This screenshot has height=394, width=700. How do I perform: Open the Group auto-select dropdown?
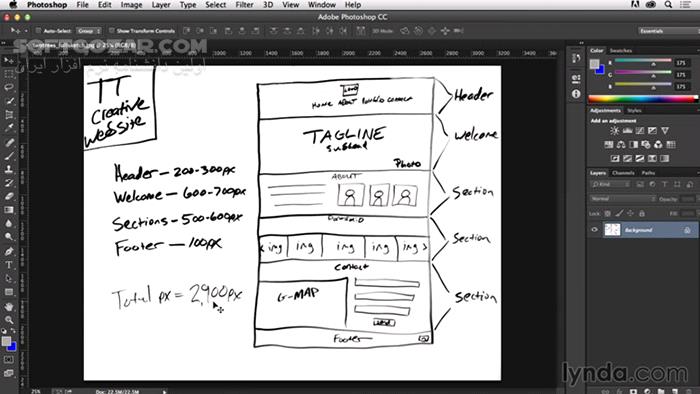pyautogui.click(x=89, y=31)
